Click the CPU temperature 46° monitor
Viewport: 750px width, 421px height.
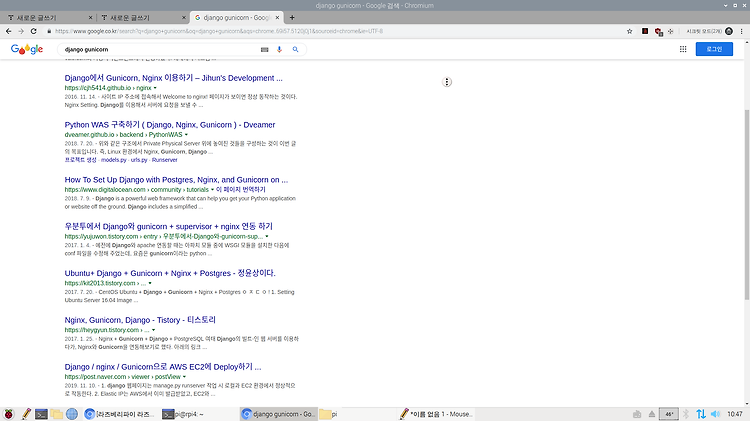669,414
